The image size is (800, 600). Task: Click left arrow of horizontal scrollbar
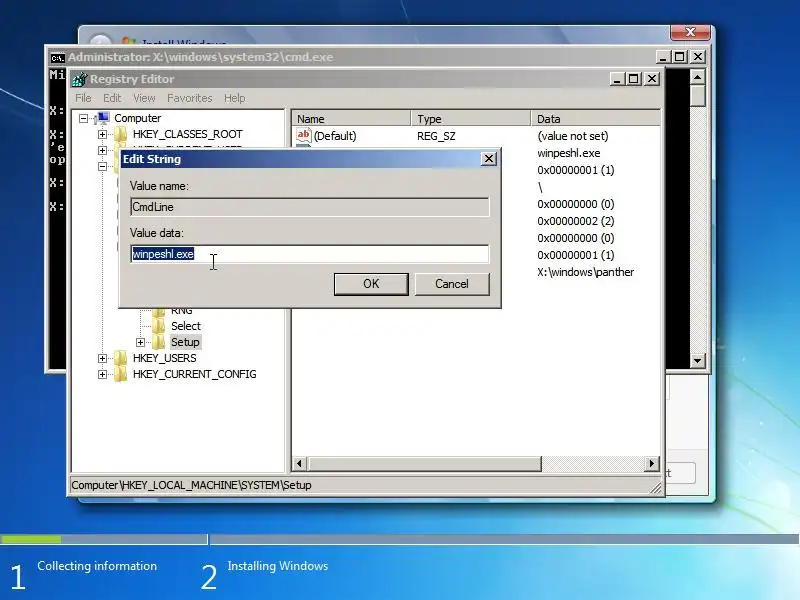pyautogui.click(x=299, y=464)
